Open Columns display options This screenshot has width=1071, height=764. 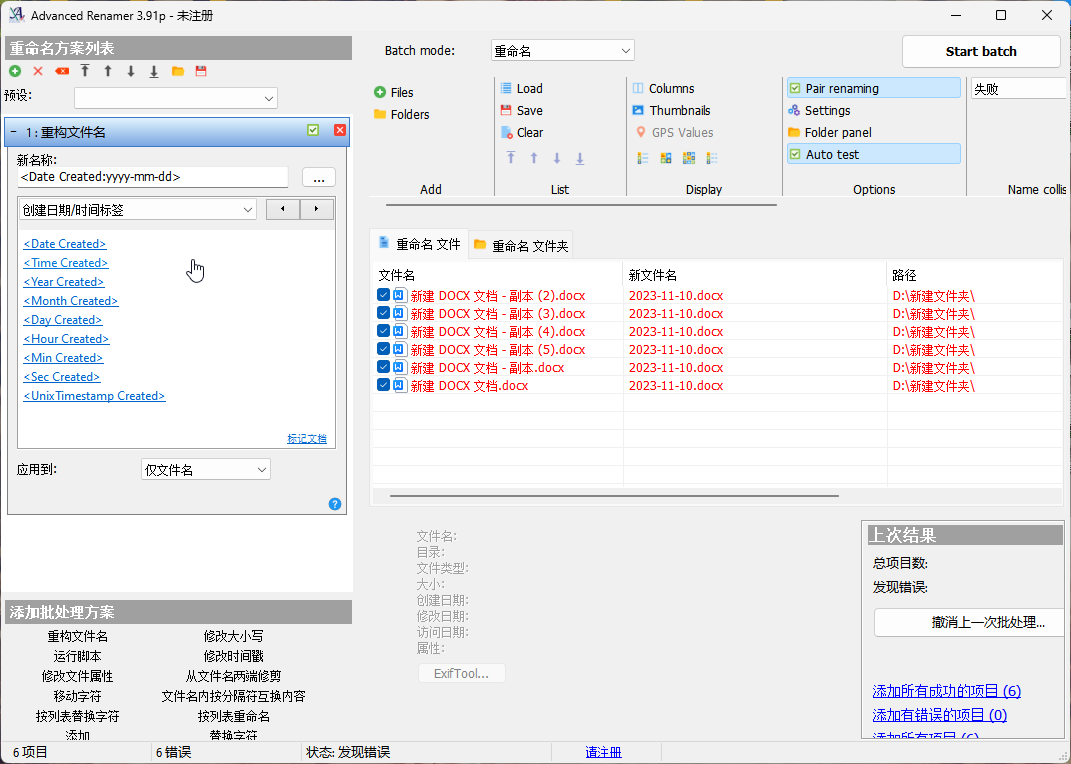click(663, 88)
